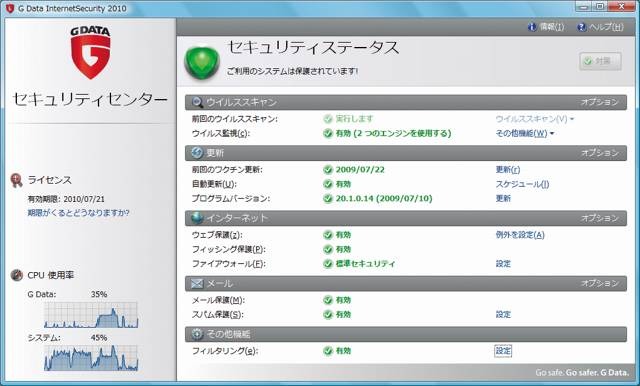Click the title bar G Data icon
The image size is (640, 386).
tap(10, 8)
